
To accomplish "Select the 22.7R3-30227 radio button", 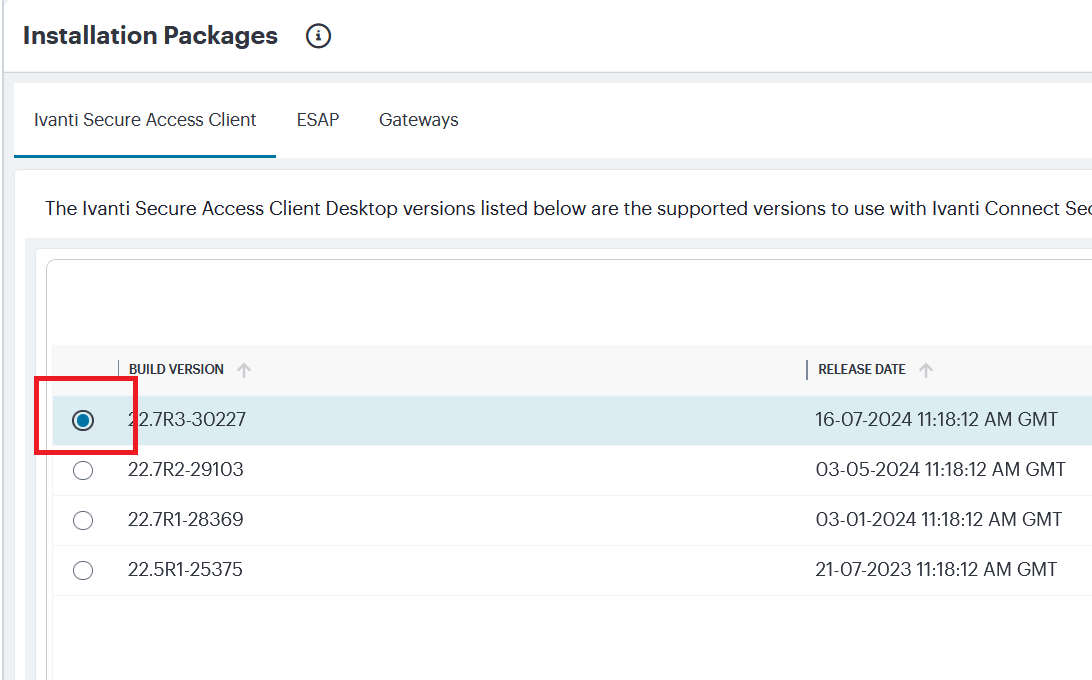I will (83, 419).
